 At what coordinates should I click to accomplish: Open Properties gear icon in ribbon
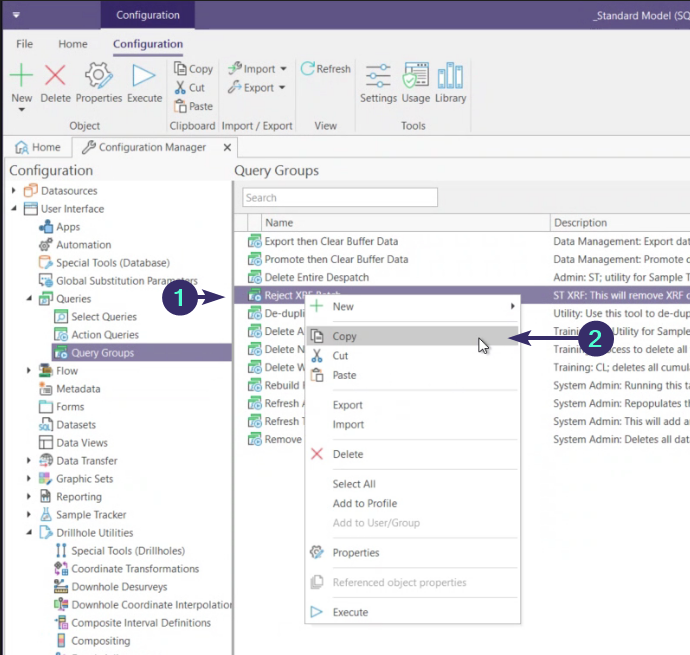click(98, 77)
